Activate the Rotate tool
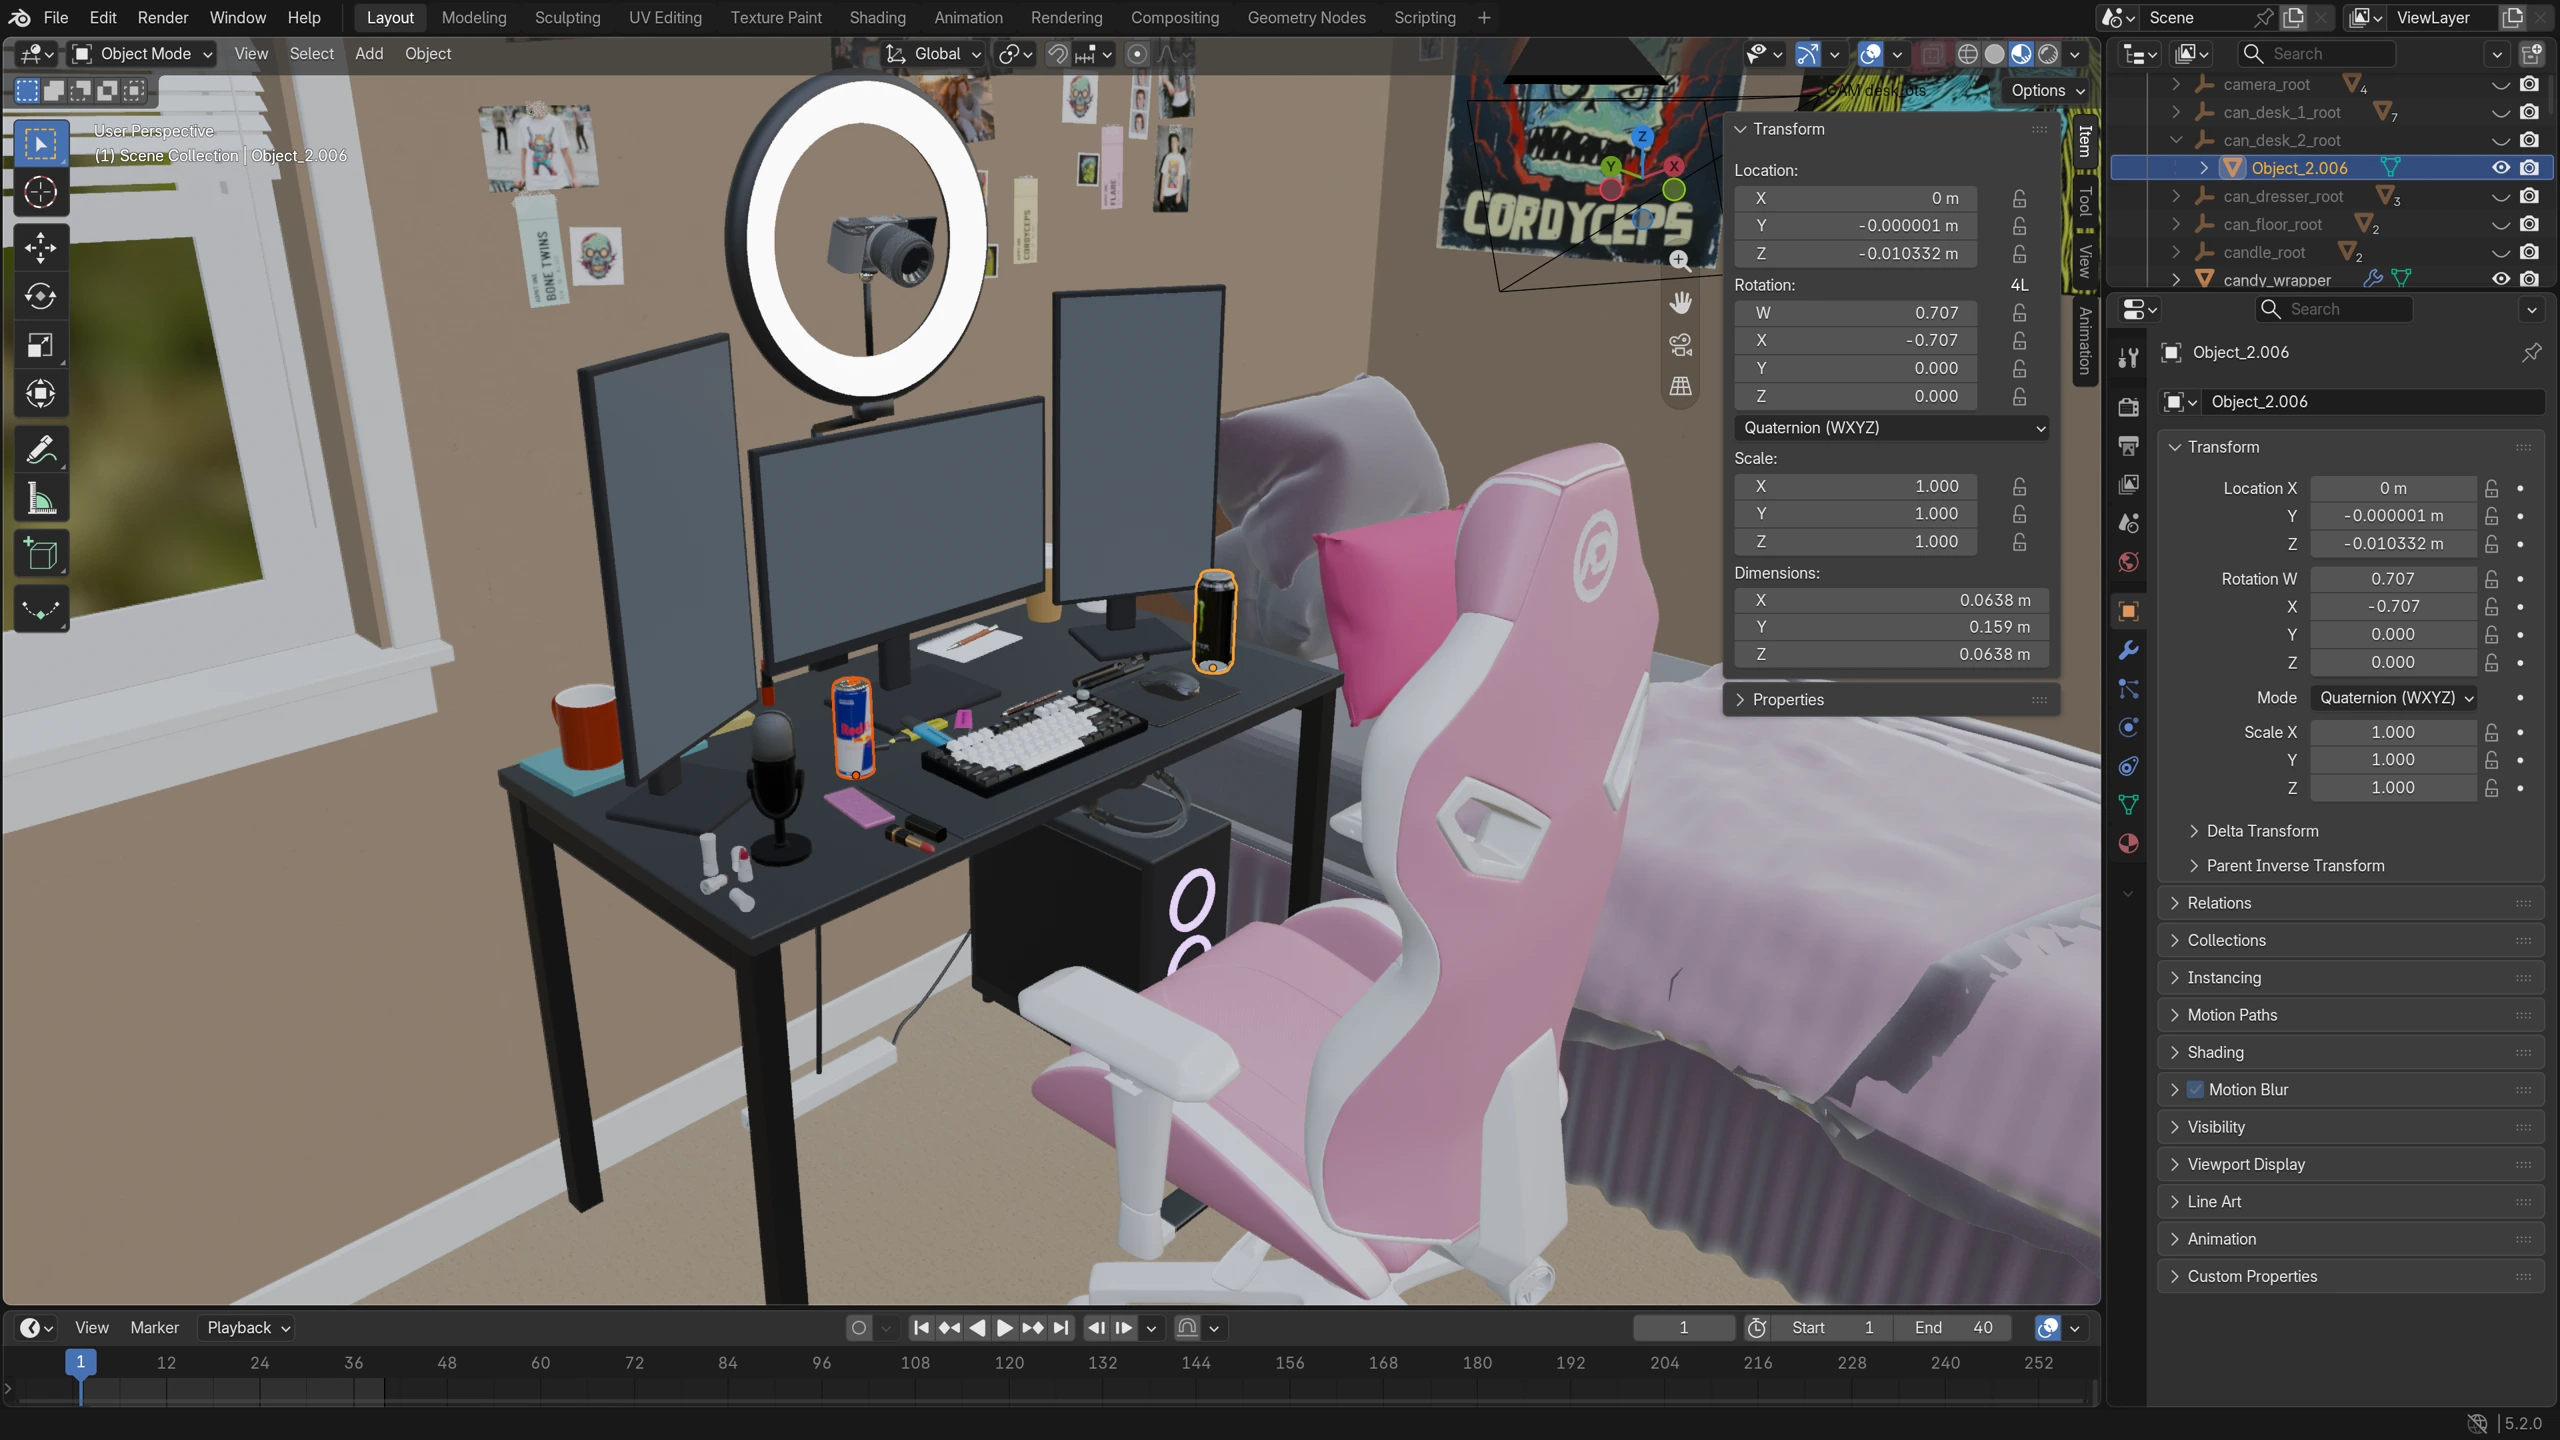 40,296
